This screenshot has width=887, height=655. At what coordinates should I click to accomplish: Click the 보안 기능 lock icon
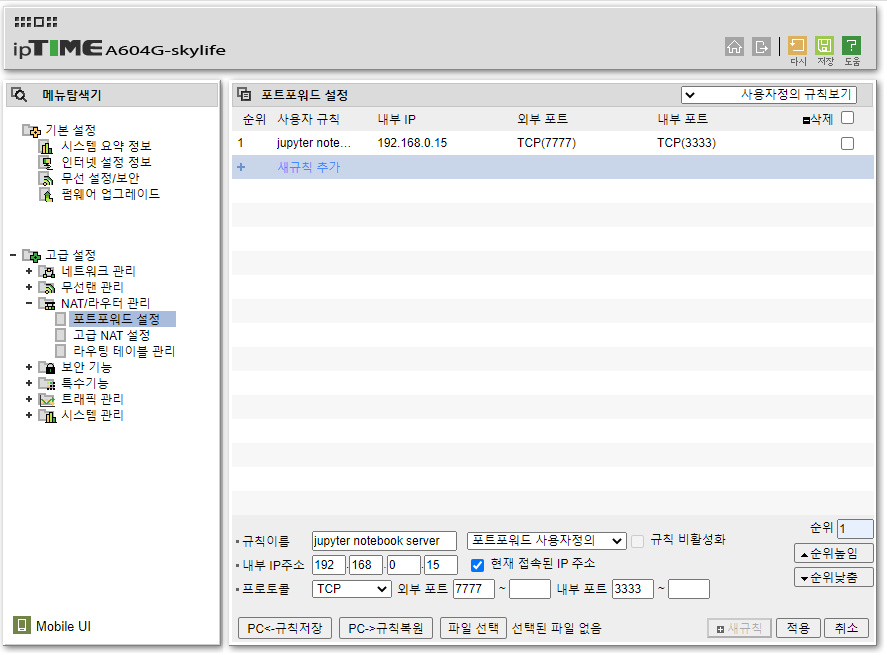[47, 368]
